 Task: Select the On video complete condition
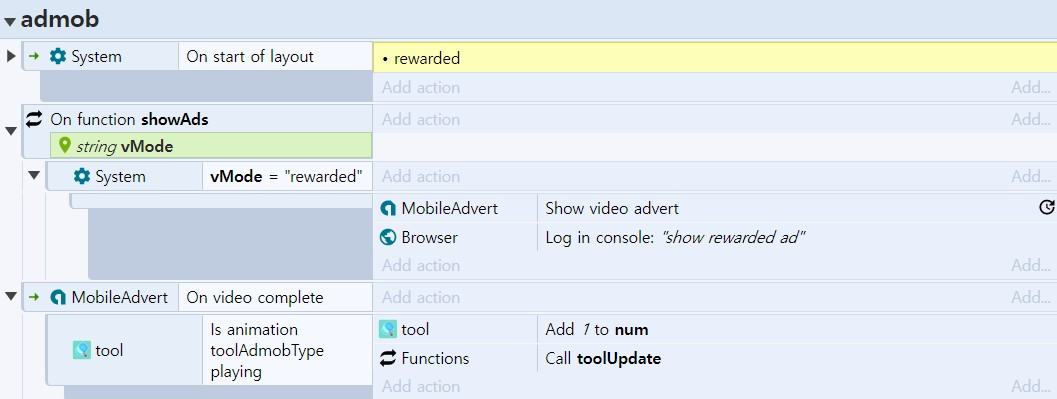(276, 297)
